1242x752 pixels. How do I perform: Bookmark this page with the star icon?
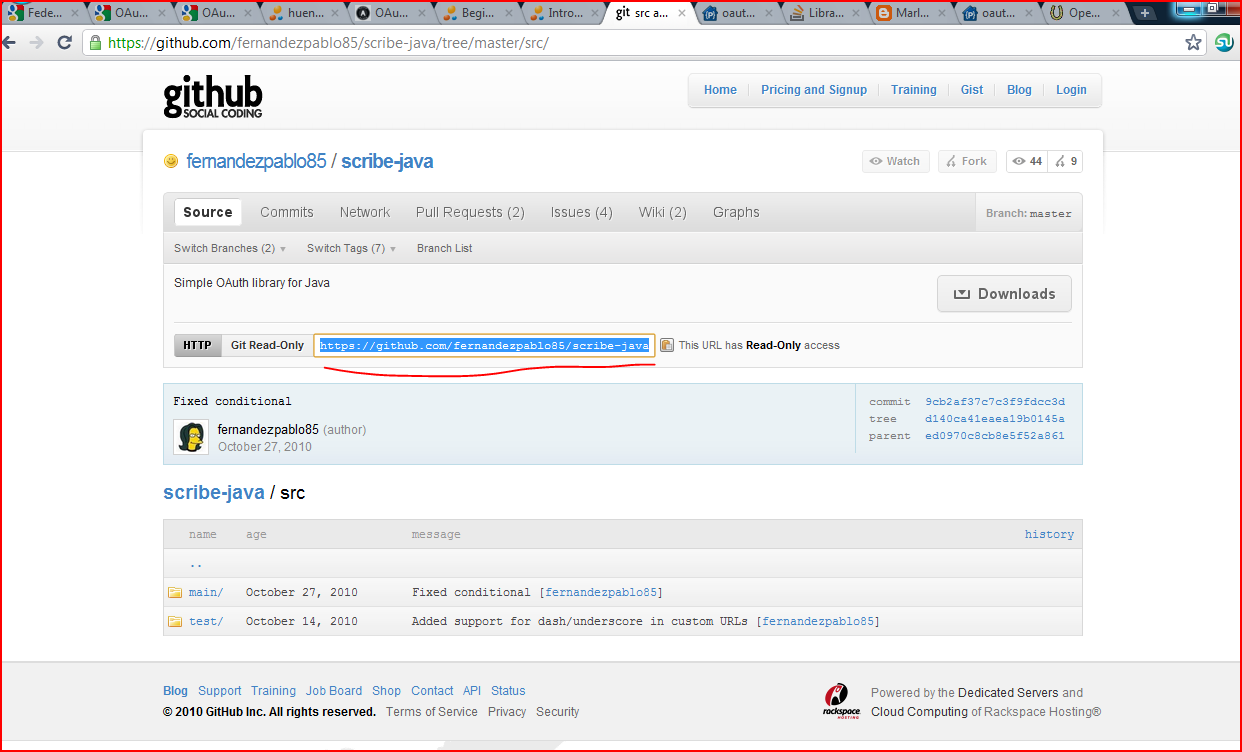(x=1193, y=43)
